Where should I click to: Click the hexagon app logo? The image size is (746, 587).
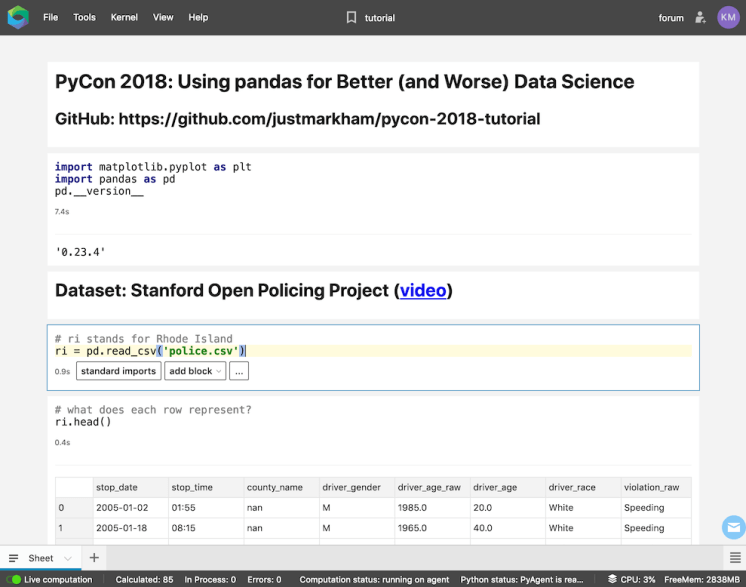click(18, 18)
